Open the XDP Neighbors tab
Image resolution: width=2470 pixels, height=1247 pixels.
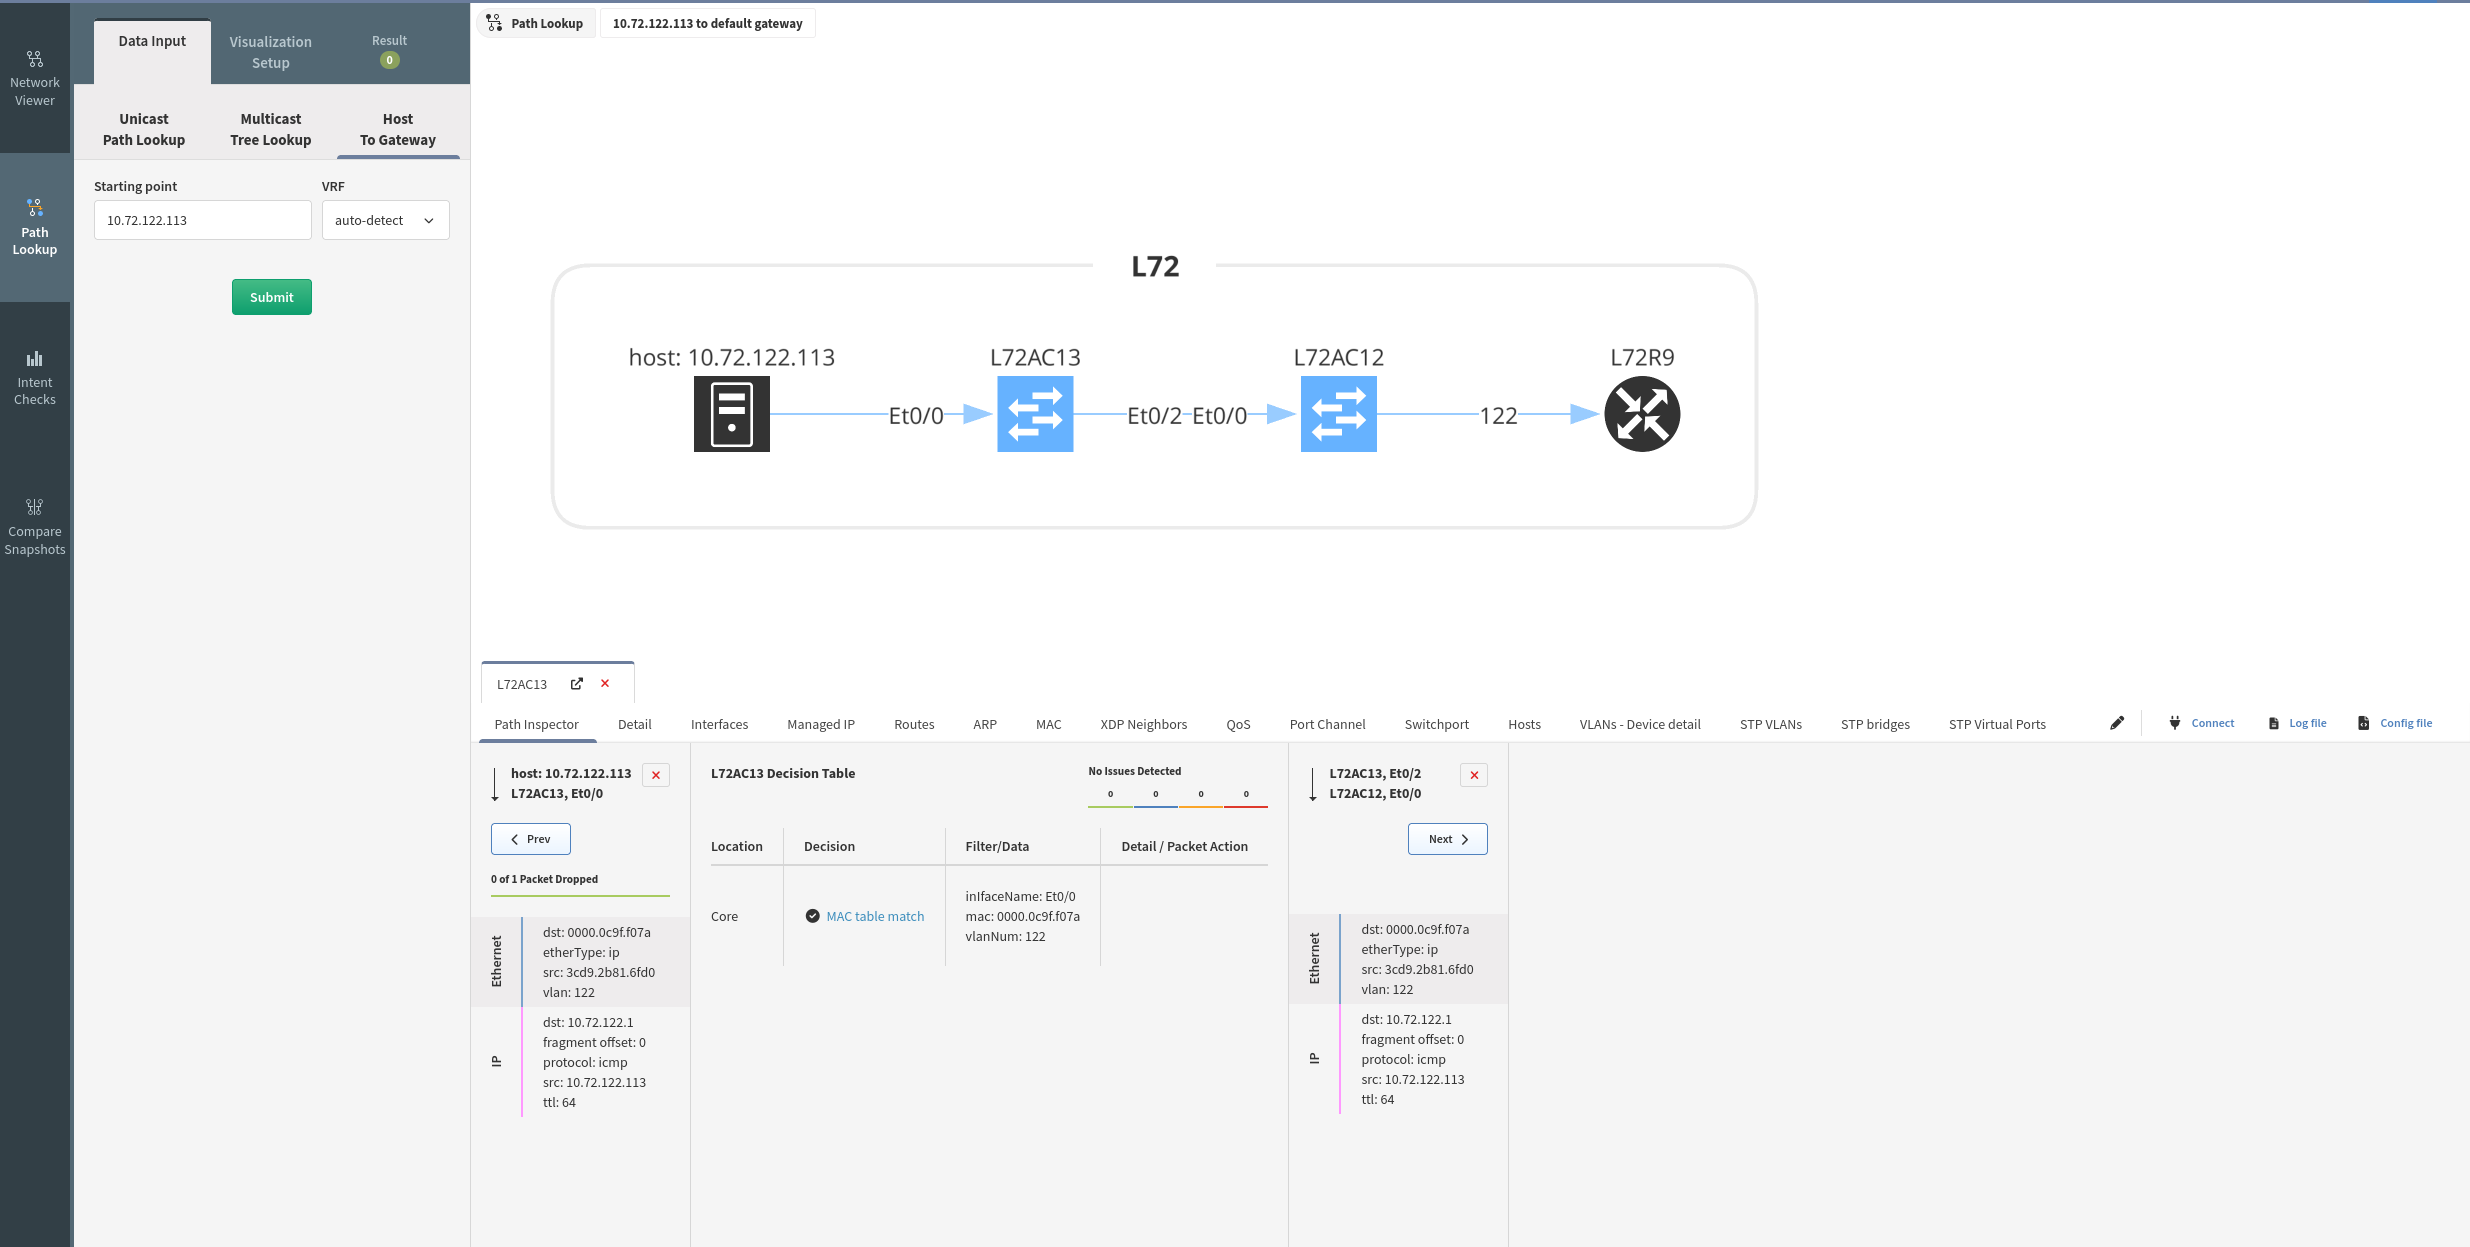(1144, 724)
